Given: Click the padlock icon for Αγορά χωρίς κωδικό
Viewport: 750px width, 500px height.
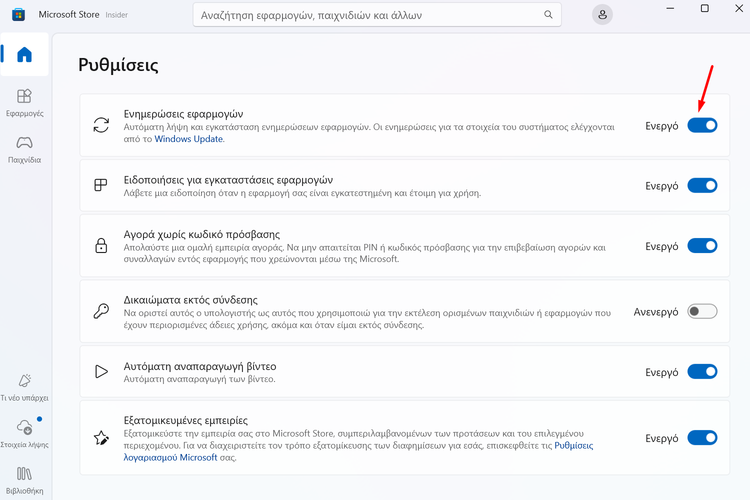Looking at the screenshot, I should point(101,246).
